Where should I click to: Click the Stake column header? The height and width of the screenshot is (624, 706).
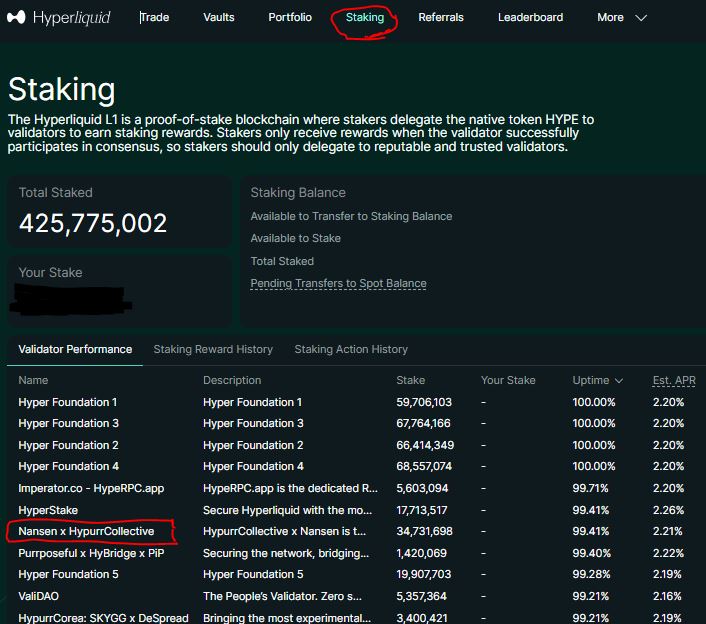(x=411, y=380)
